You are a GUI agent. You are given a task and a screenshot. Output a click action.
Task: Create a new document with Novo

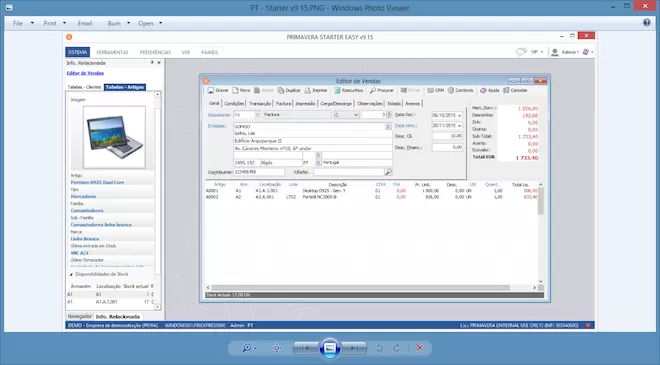point(236,91)
